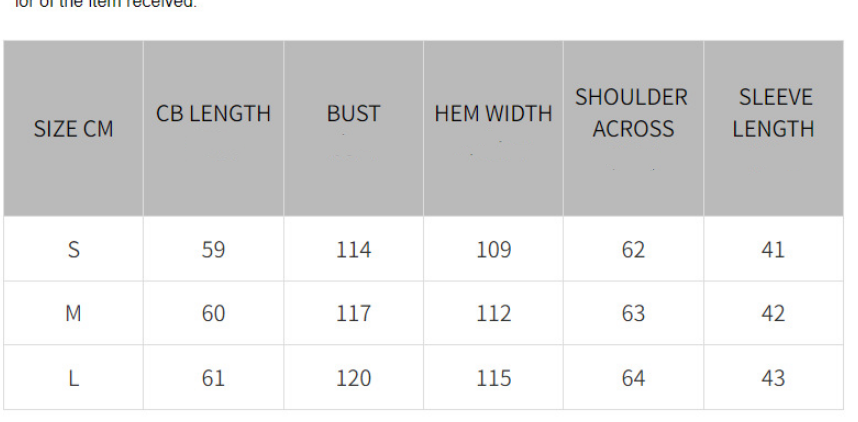Click the bust value 120
The height and width of the screenshot is (422, 858).
pyautogui.click(x=353, y=378)
